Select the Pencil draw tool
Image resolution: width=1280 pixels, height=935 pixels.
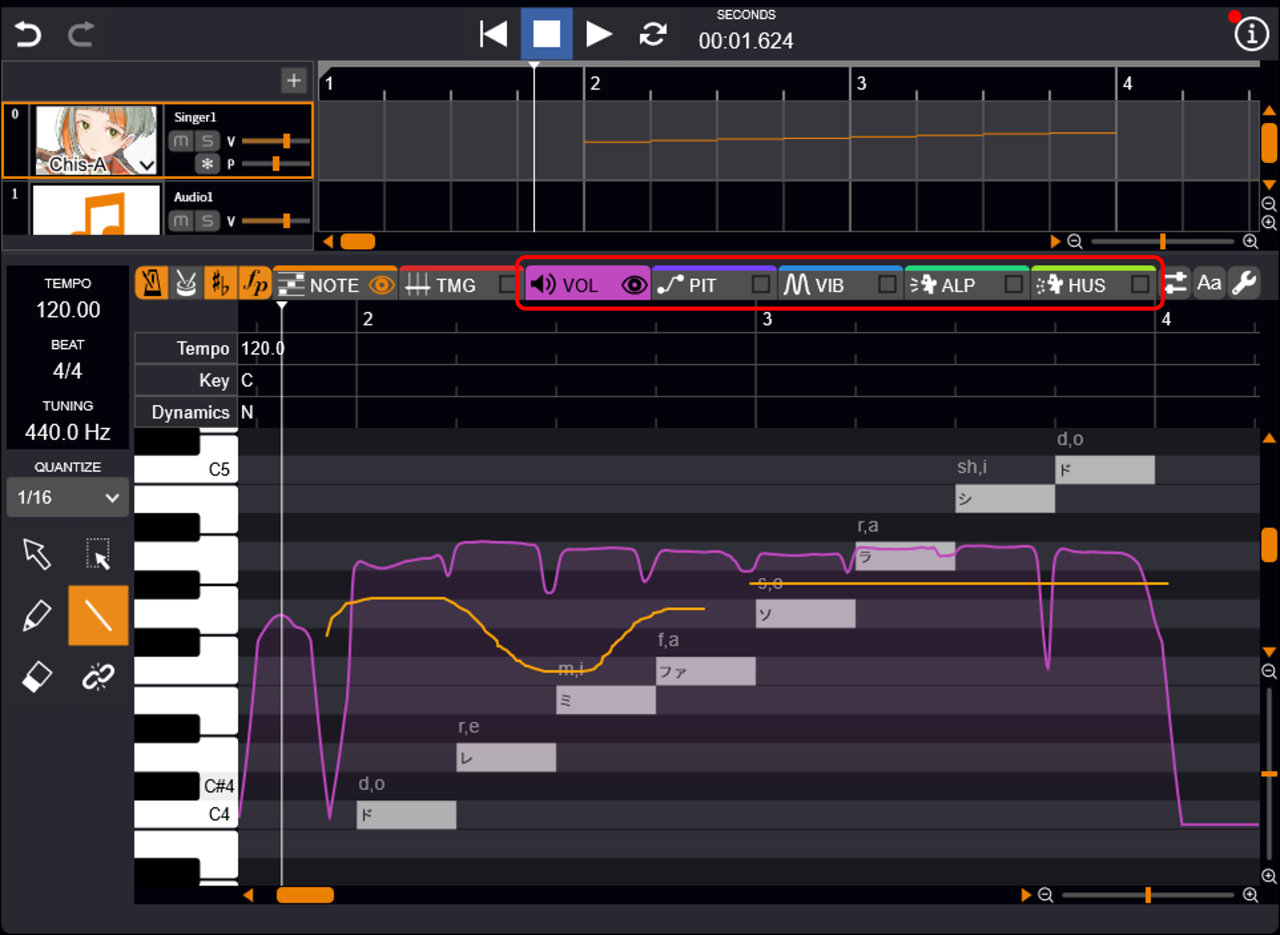click(x=36, y=616)
